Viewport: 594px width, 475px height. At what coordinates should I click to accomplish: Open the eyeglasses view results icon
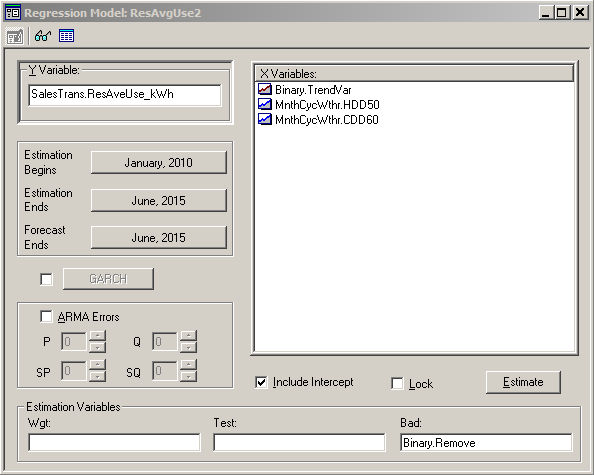pyautogui.click(x=43, y=36)
